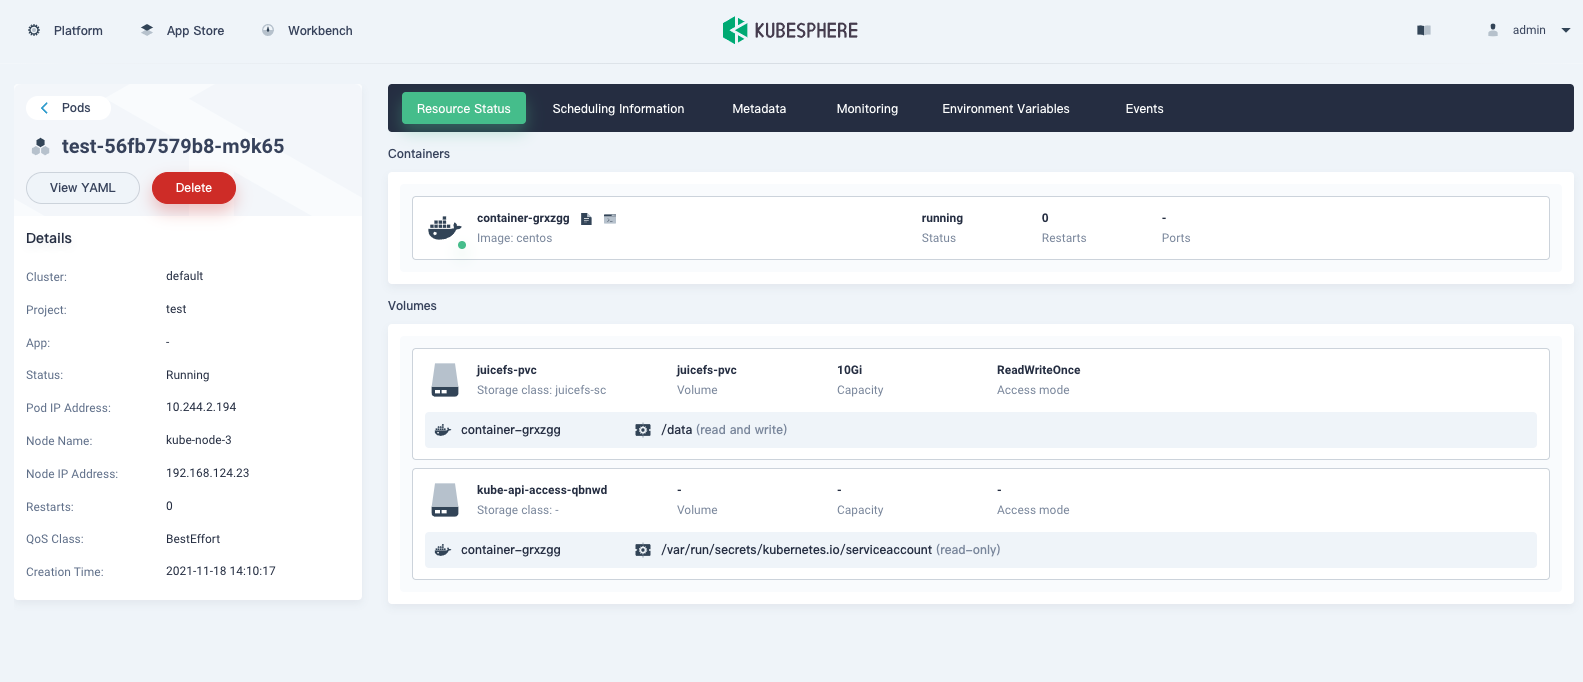Click the kube-api-access-qbnwd volume disk icon
This screenshot has width=1583, height=682.
(445, 500)
